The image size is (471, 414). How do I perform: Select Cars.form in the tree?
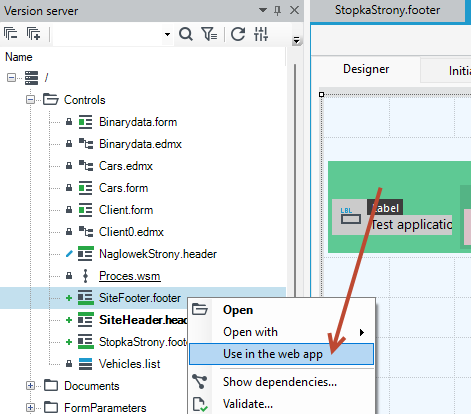pos(123,188)
